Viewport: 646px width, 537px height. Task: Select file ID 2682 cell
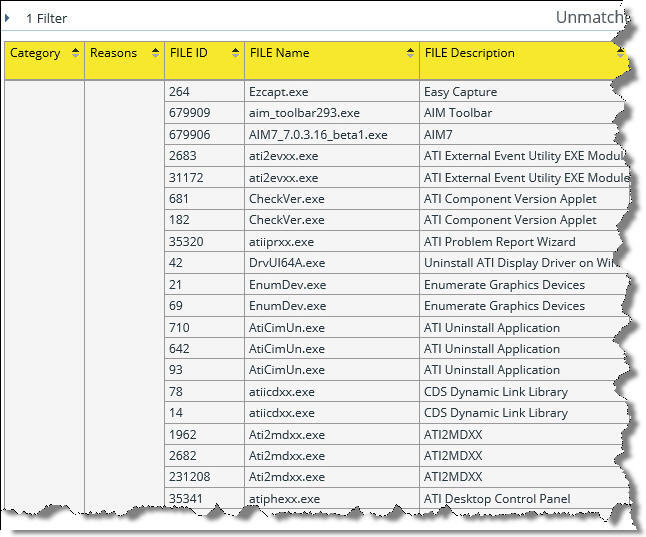204,456
